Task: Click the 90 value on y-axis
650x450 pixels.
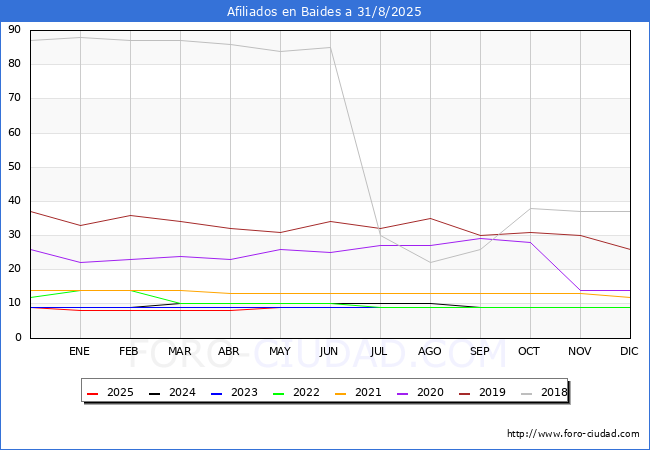Action: pos(15,30)
